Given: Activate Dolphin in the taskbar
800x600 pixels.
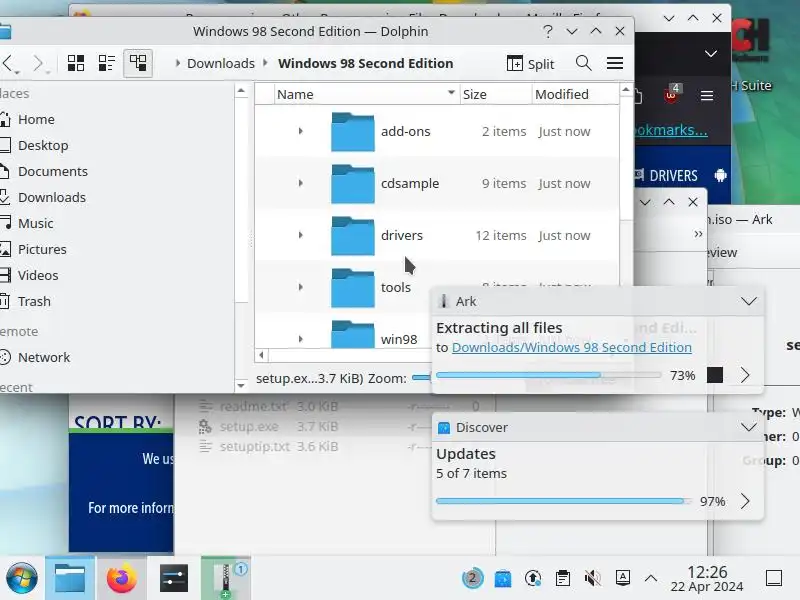Looking at the screenshot, I should click(70, 579).
